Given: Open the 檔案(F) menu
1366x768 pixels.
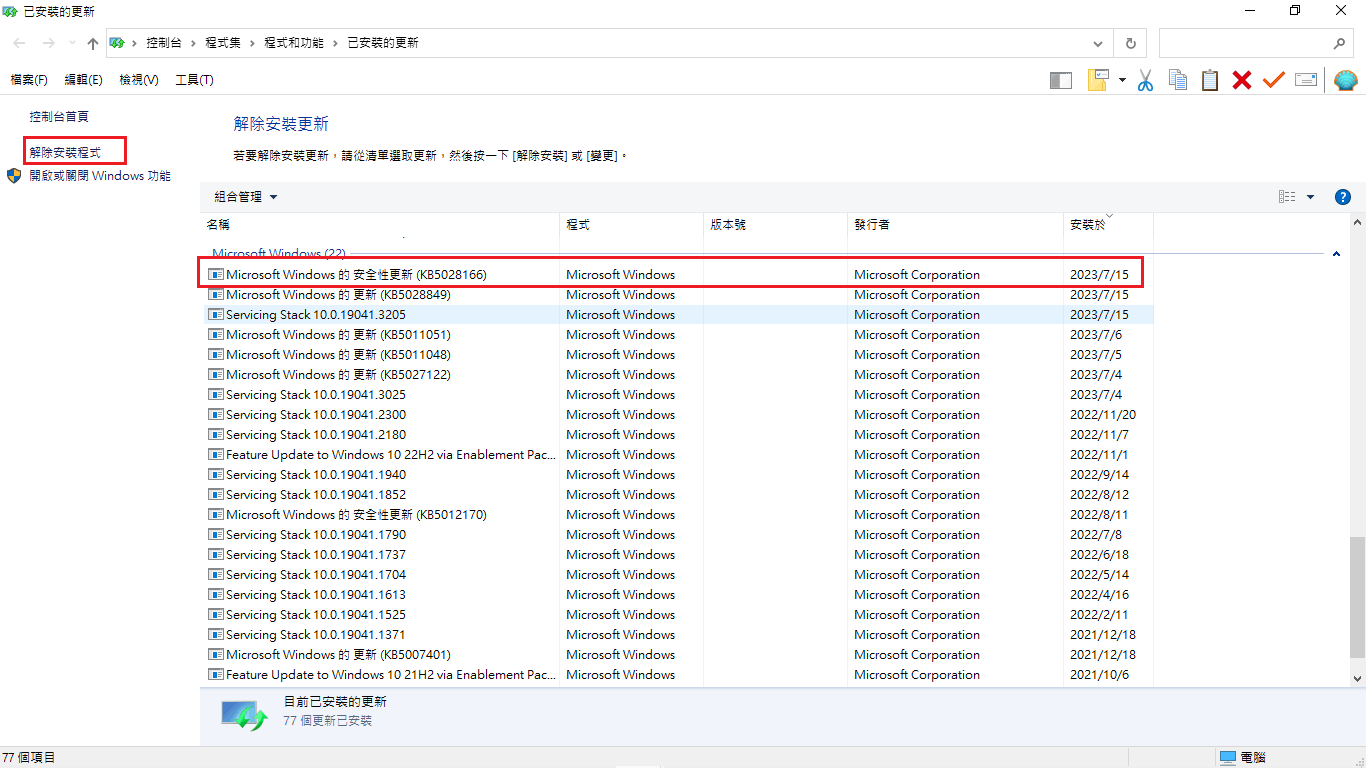Looking at the screenshot, I should (x=29, y=80).
